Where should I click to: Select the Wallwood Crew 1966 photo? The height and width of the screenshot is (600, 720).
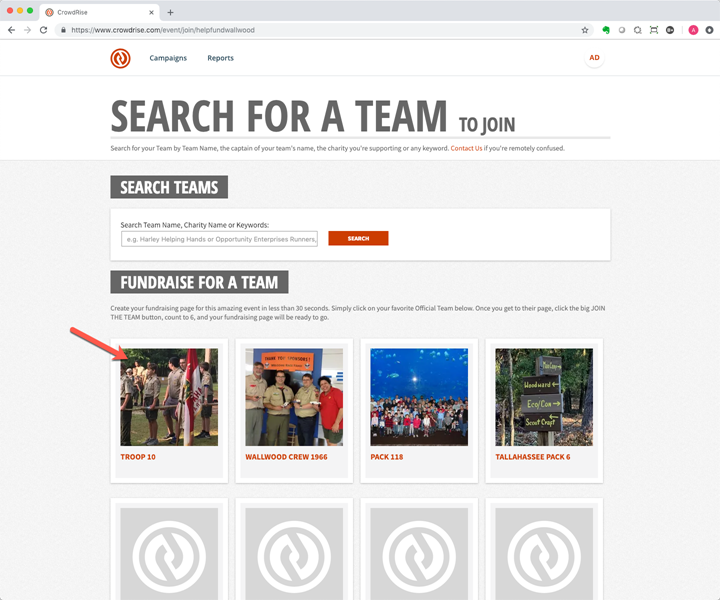point(294,397)
